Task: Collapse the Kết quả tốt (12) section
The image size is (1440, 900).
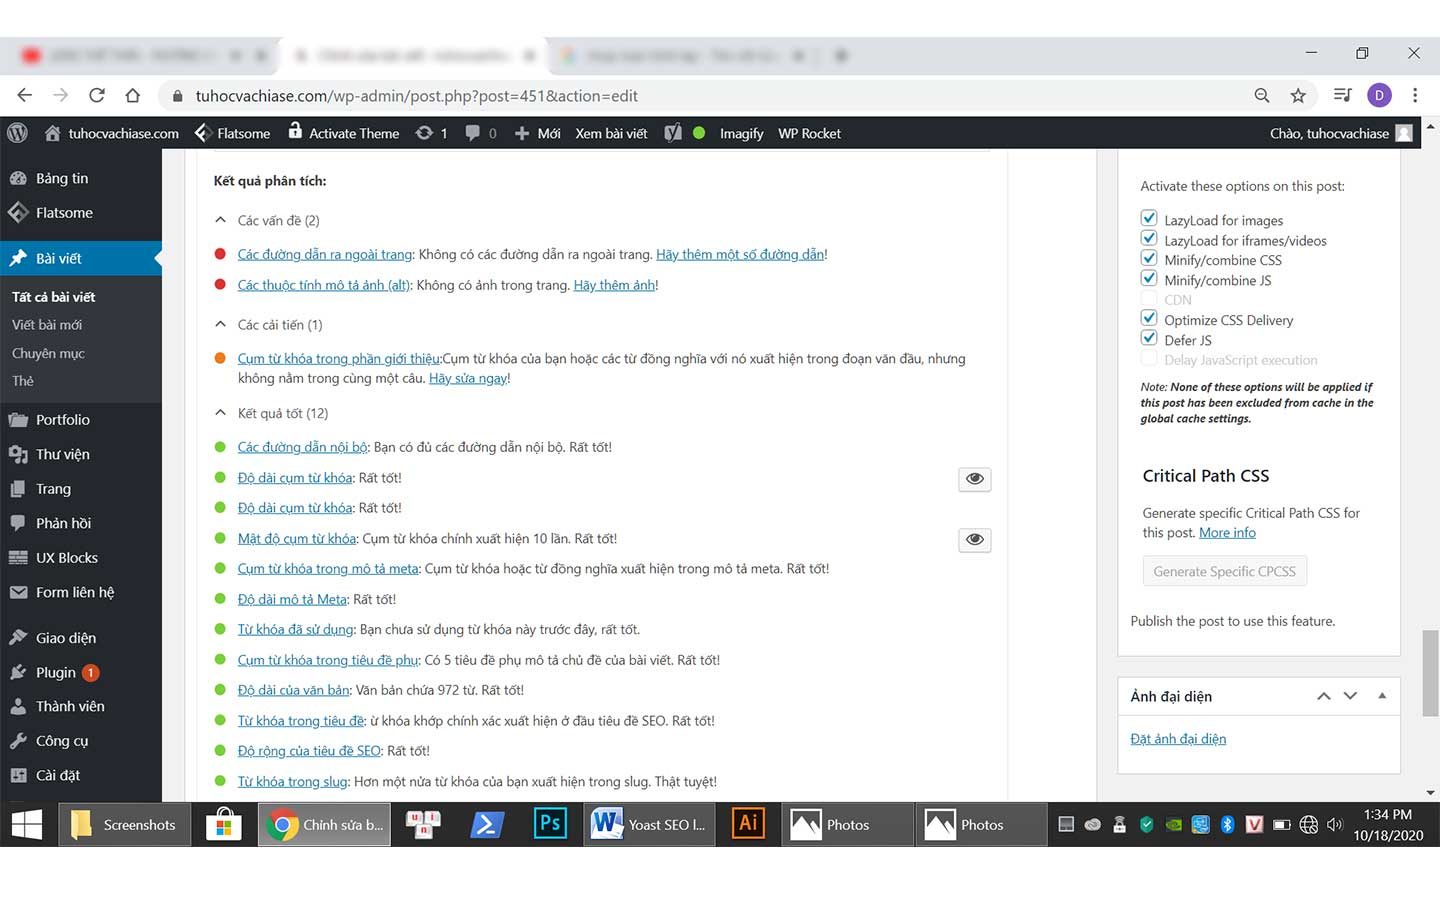Action: click(221, 413)
